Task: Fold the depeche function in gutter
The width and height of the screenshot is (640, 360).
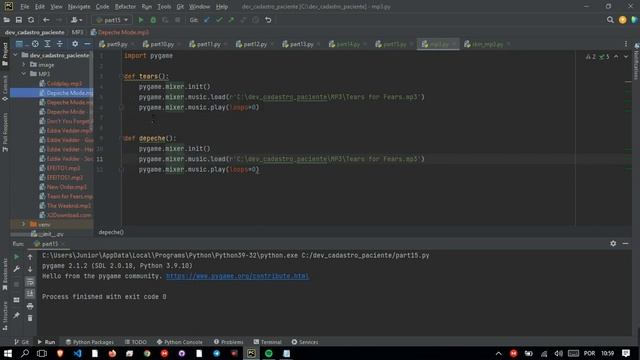Action: (121, 138)
